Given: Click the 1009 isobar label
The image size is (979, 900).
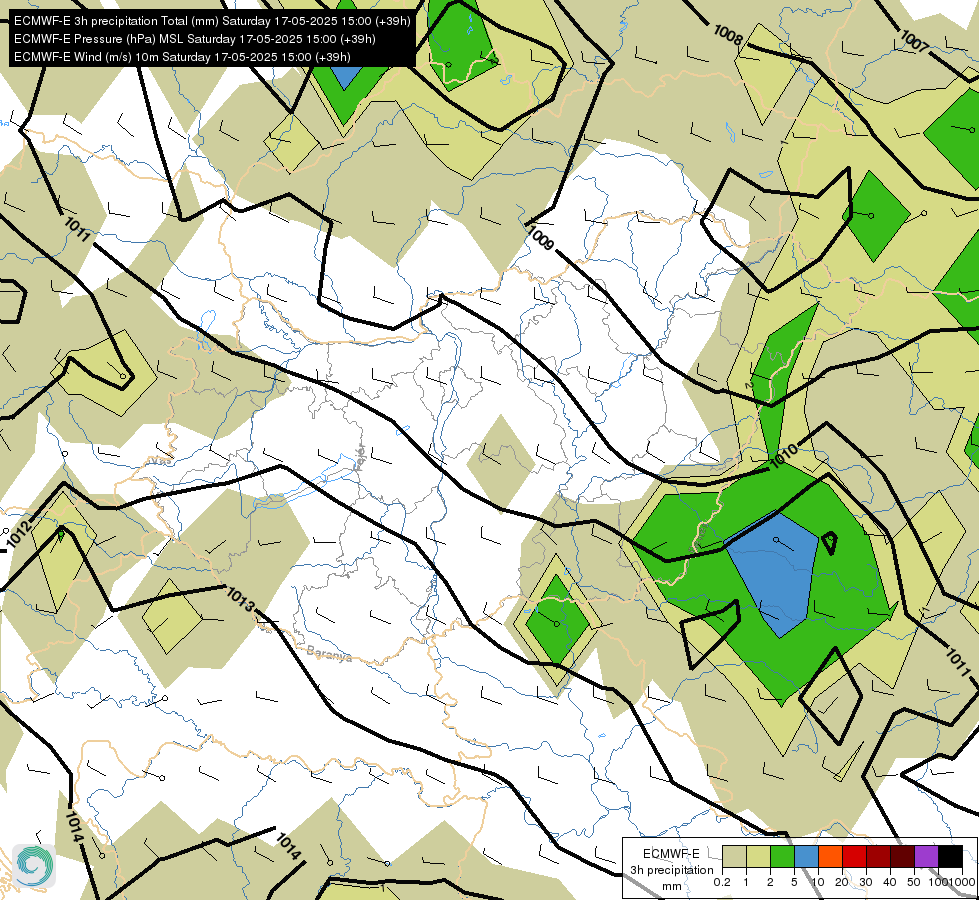Looking at the screenshot, I should [x=541, y=238].
